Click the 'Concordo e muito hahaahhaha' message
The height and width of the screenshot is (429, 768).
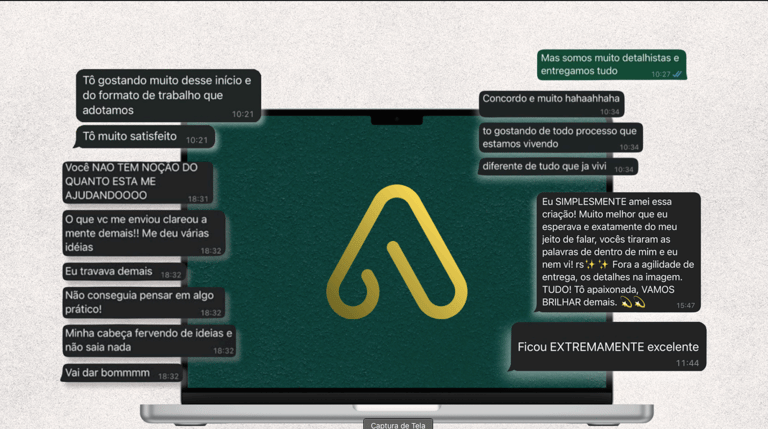[x=552, y=104]
